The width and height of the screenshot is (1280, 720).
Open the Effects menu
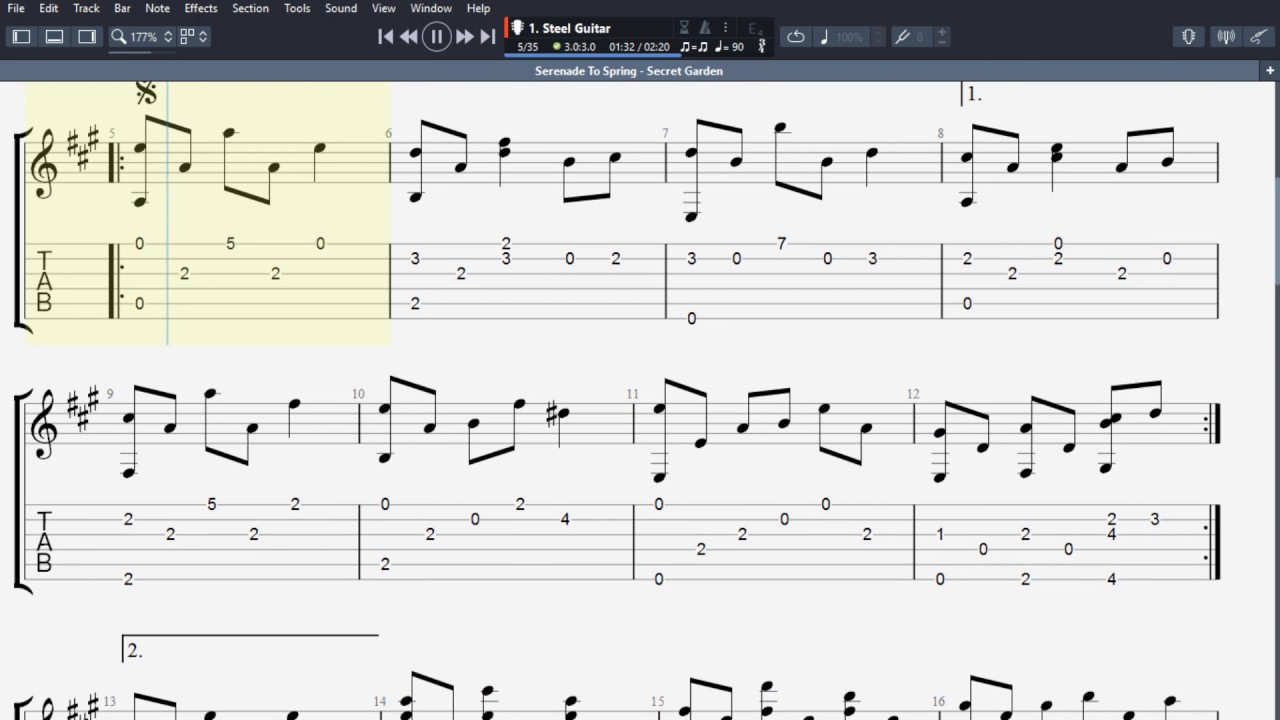click(x=201, y=8)
